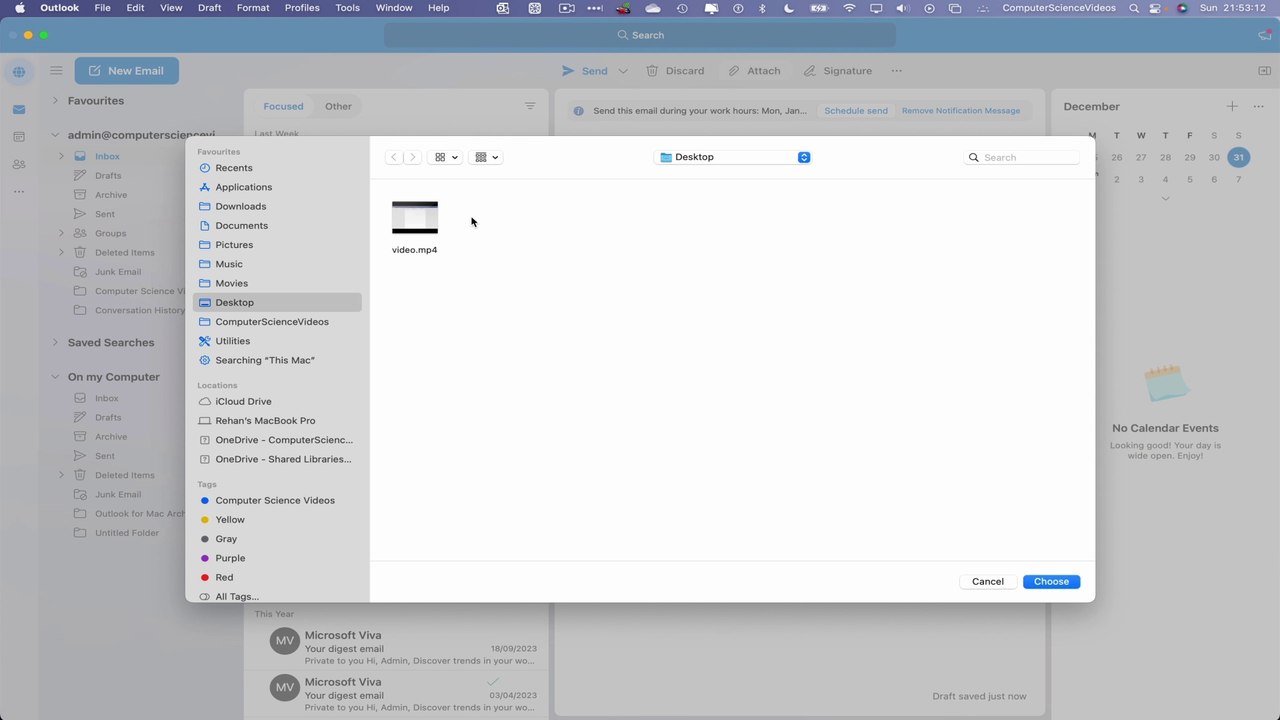Image resolution: width=1280 pixels, height=720 pixels.
Task: Expand the Favourites section
Action: 56,101
